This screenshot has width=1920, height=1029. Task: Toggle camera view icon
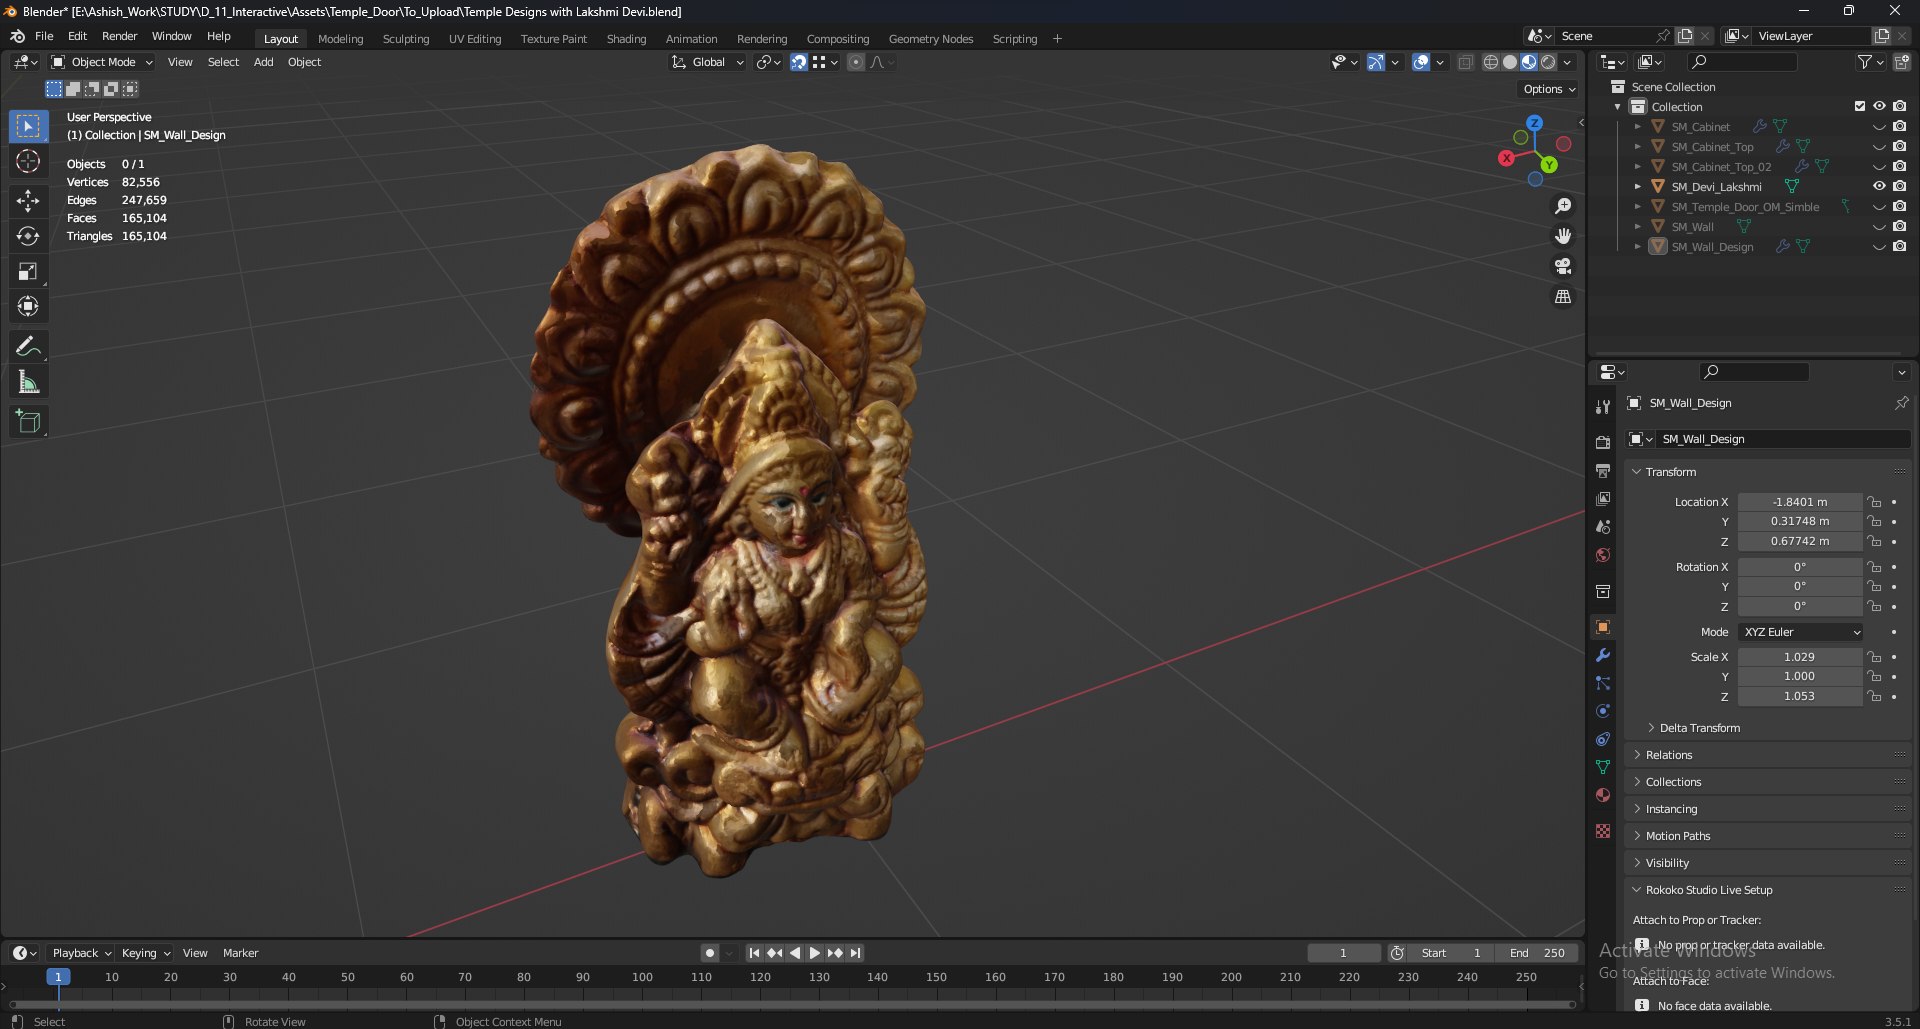click(x=1563, y=266)
